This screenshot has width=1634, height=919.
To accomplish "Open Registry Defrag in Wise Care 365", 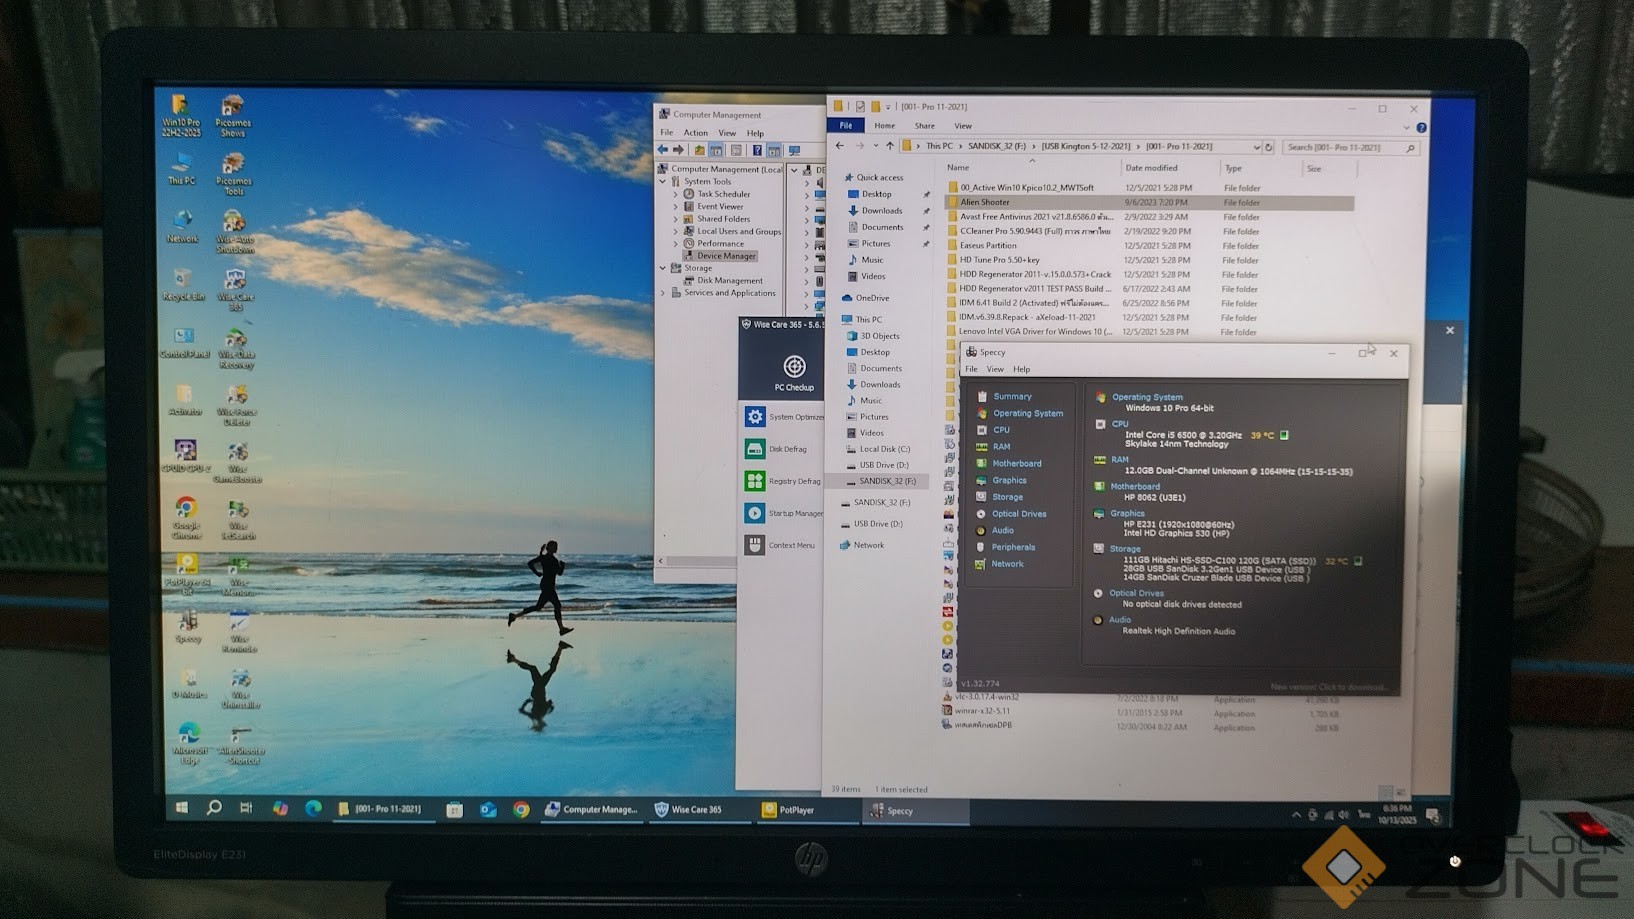I will tap(794, 481).
